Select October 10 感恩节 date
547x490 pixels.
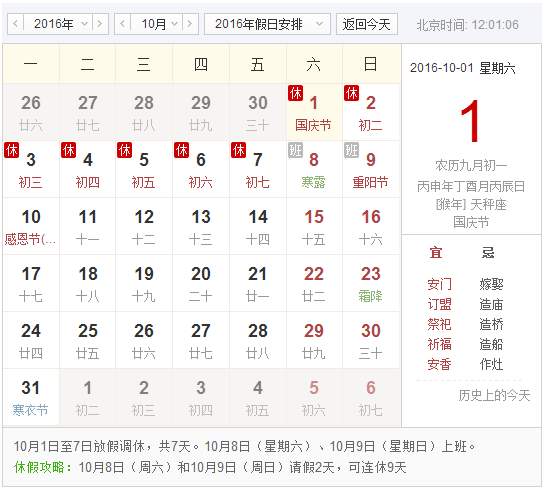31,226
